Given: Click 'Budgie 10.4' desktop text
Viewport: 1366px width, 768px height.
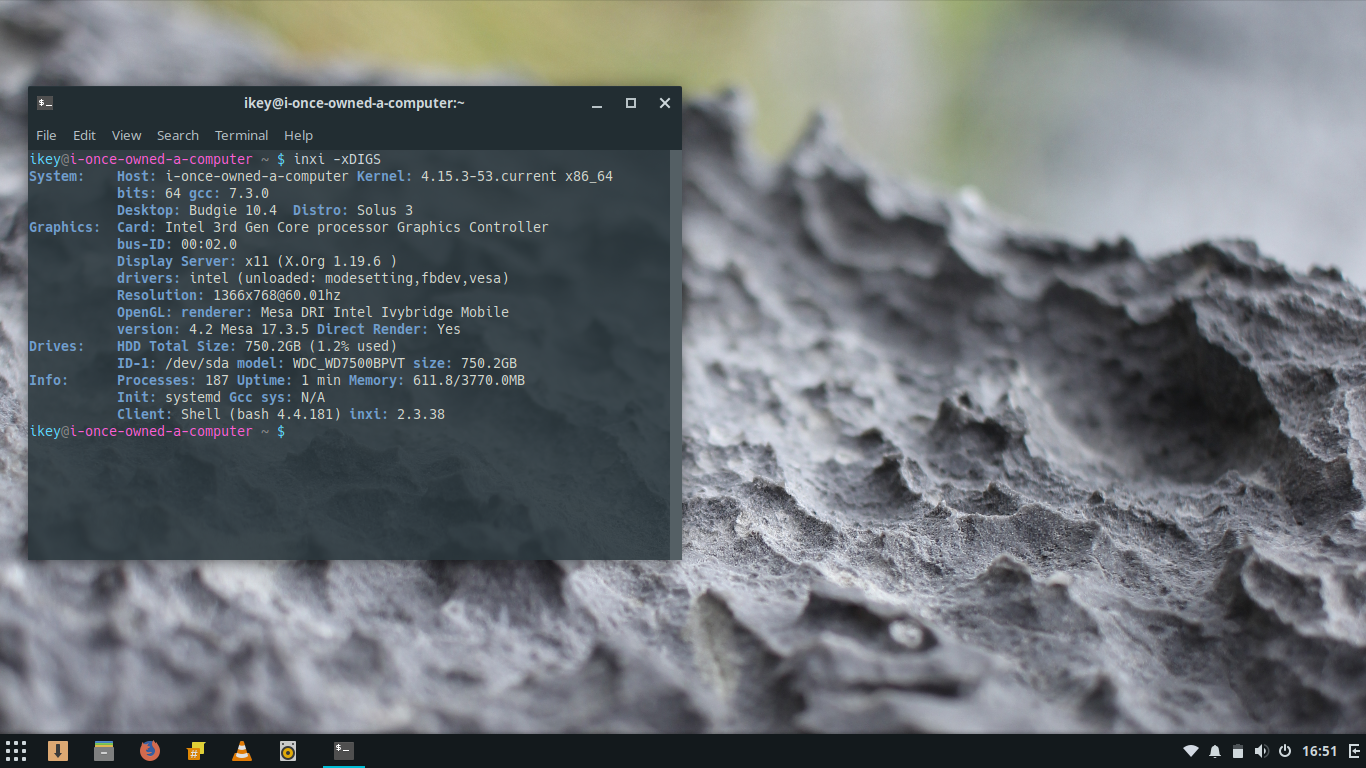Looking at the screenshot, I should pos(233,210).
